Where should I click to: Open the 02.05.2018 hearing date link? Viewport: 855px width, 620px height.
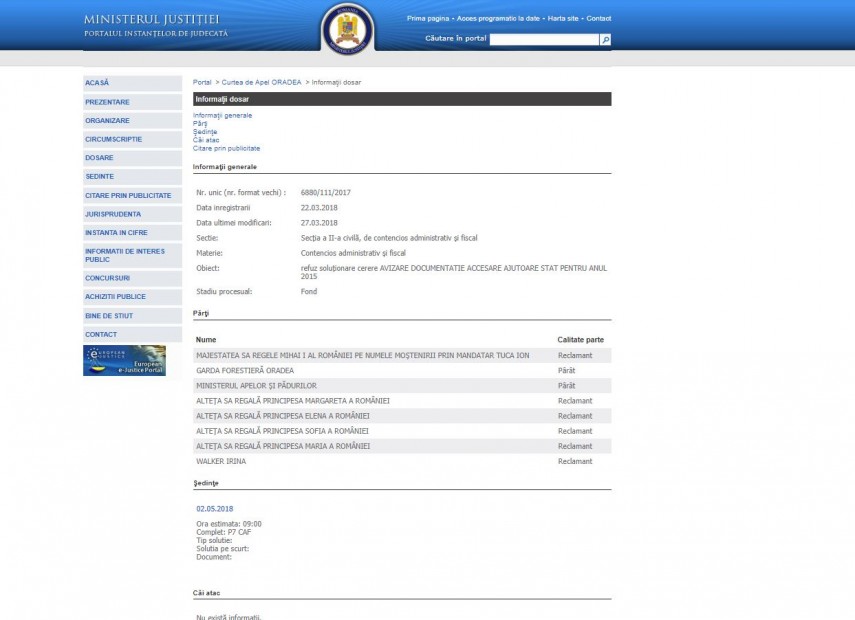pos(214,509)
